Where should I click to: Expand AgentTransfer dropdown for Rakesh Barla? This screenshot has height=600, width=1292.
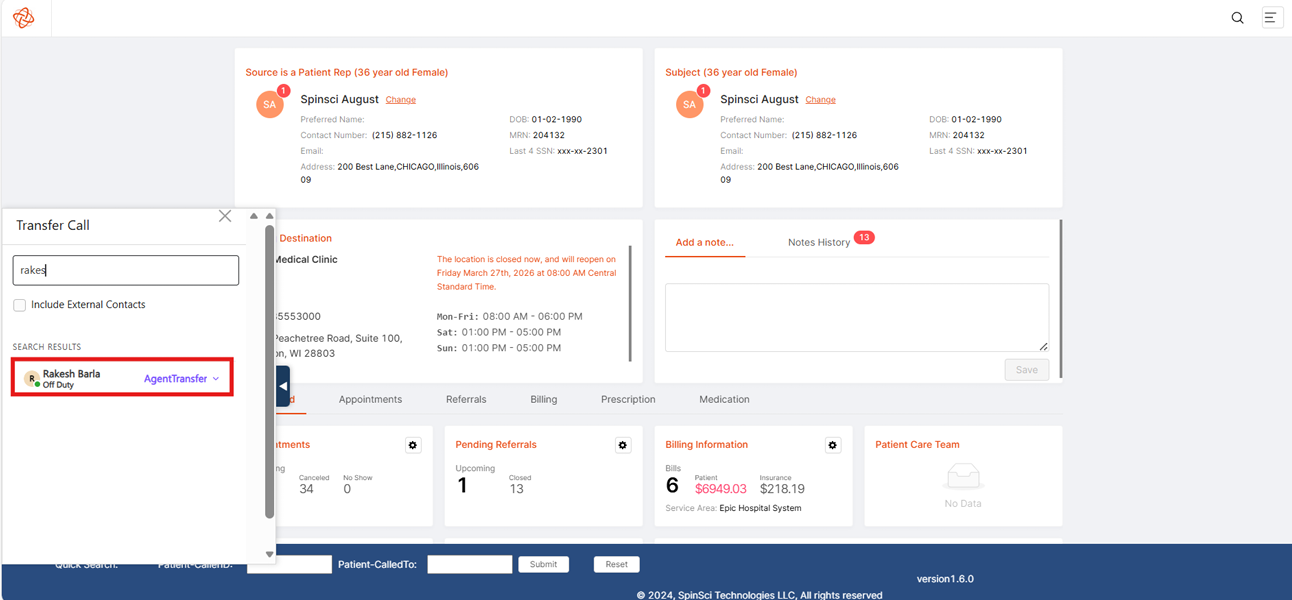pos(182,379)
